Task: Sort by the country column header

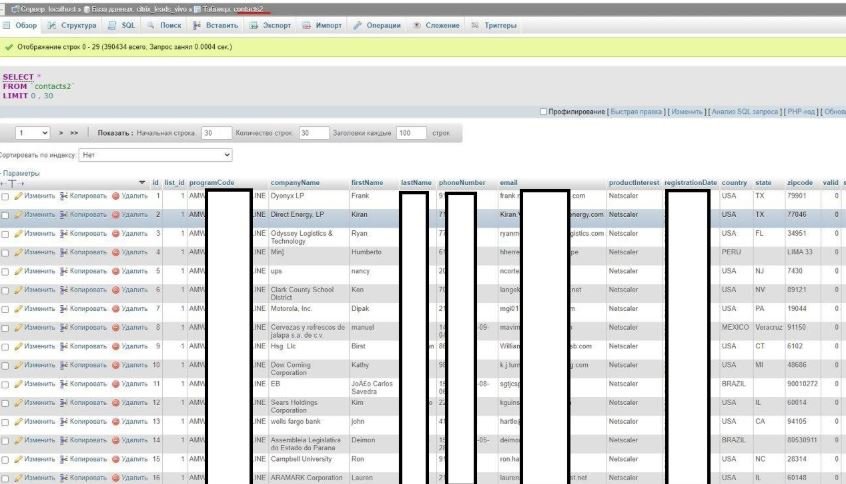Action: 734,183
